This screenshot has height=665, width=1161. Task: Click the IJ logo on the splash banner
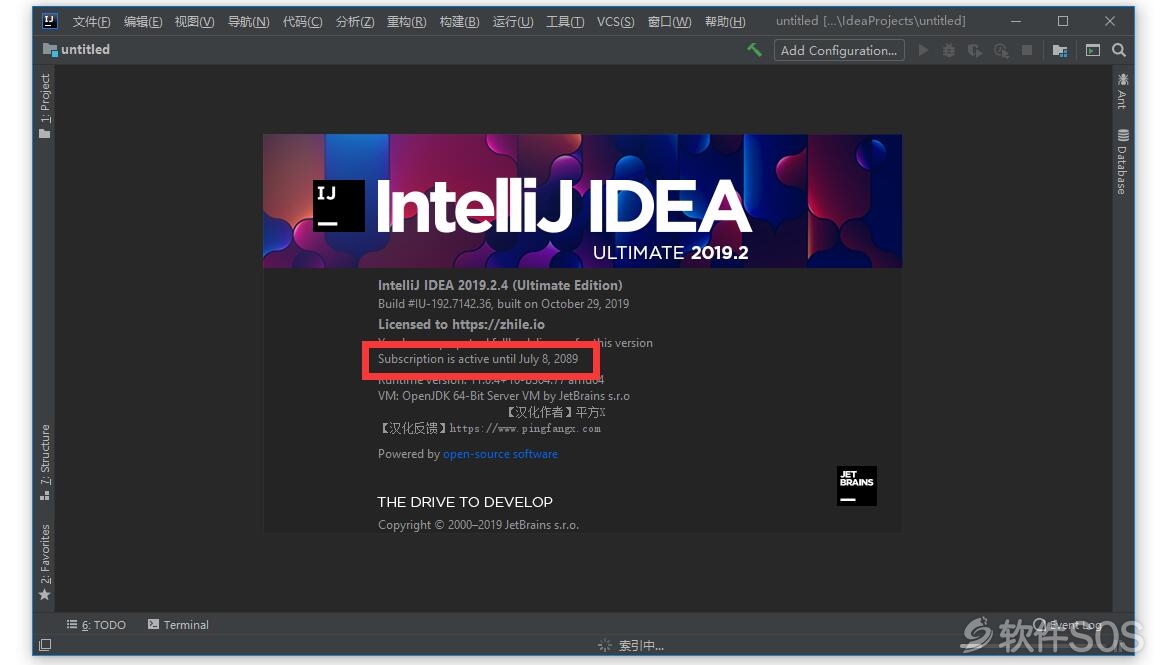pos(338,206)
